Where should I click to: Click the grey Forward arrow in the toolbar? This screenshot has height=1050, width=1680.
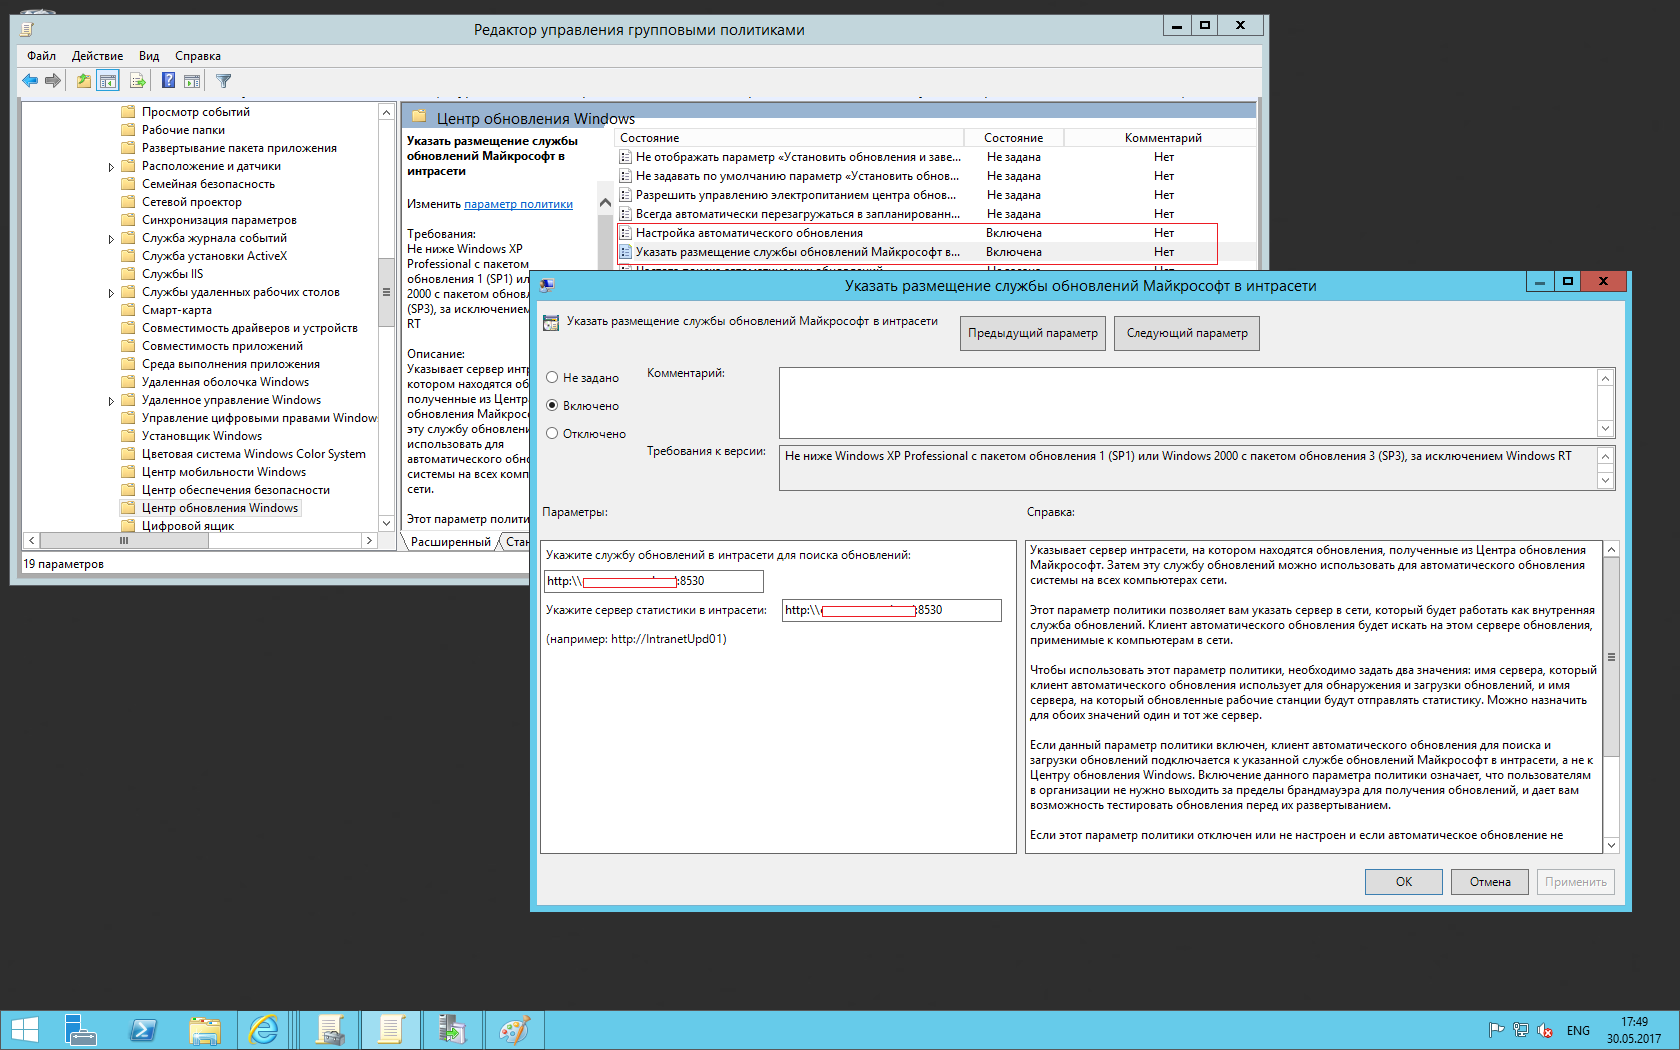tap(53, 81)
